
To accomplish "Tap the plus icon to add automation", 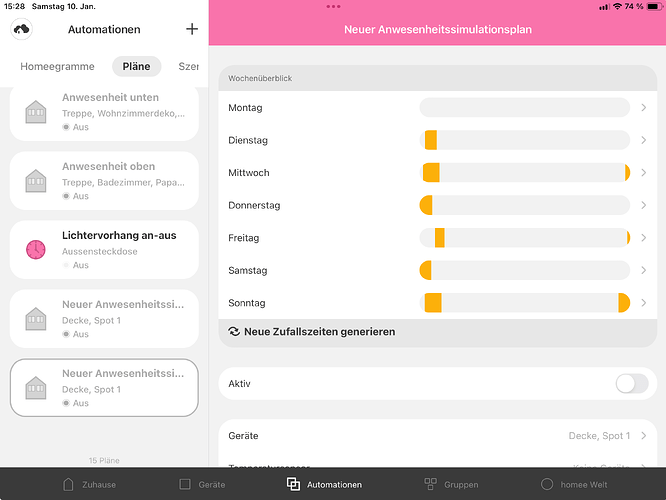I will 192,29.
